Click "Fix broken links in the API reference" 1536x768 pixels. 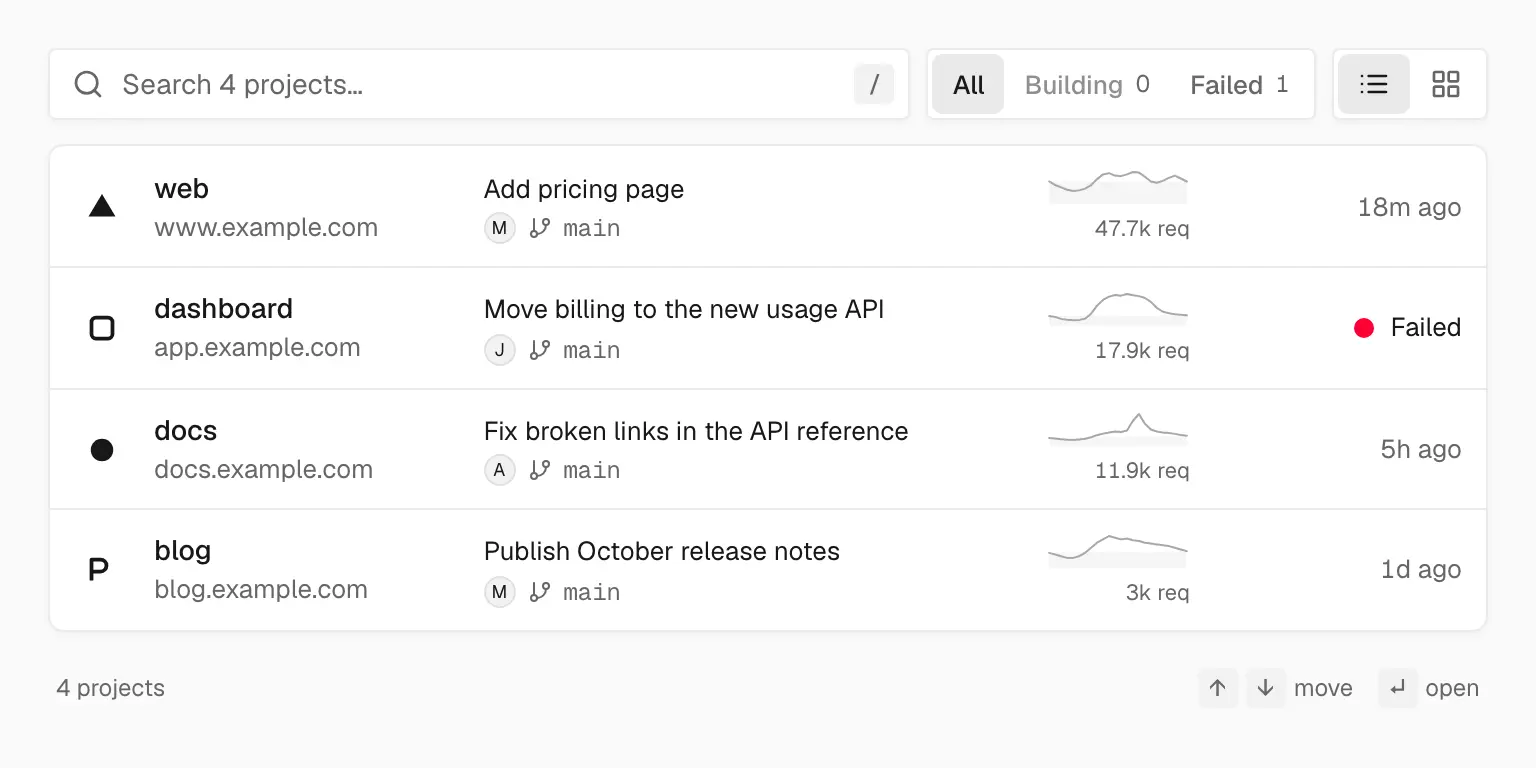(696, 431)
